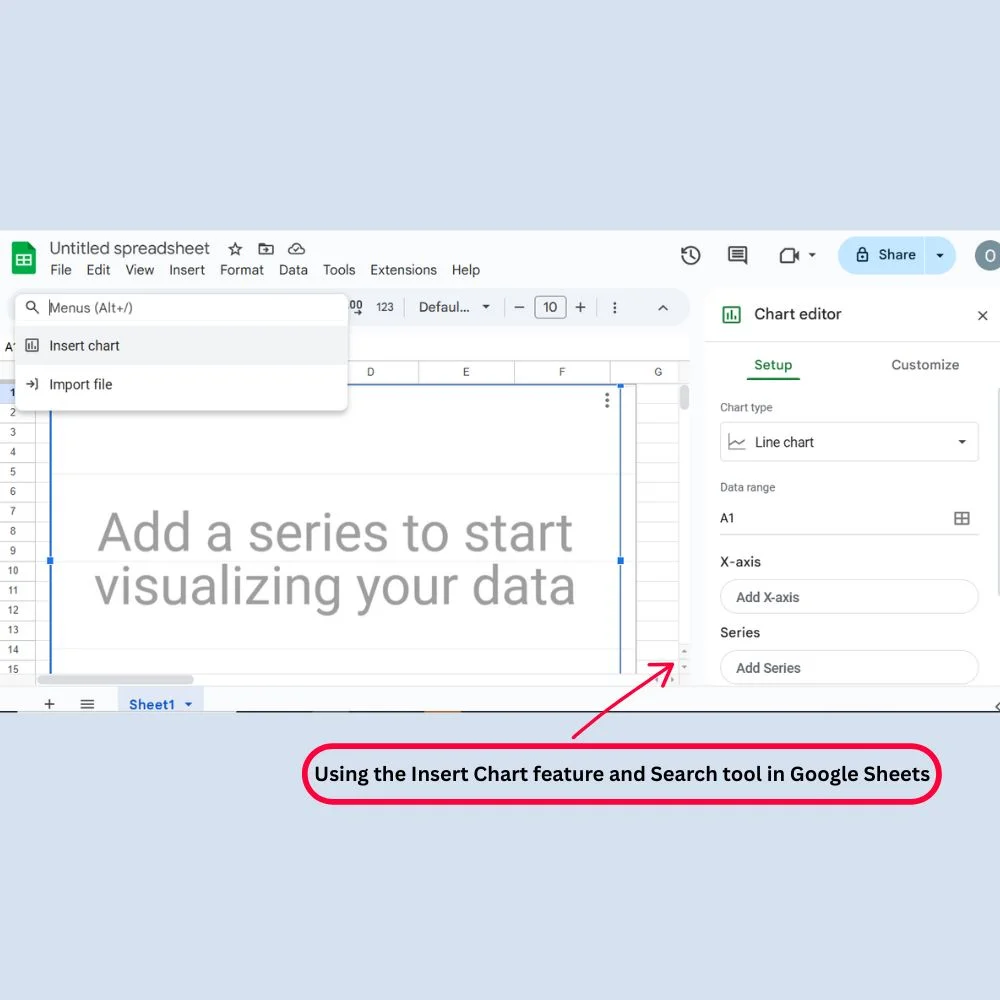Click the font size field showing 10
This screenshot has height=1000, width=1000.
(550, 307)
